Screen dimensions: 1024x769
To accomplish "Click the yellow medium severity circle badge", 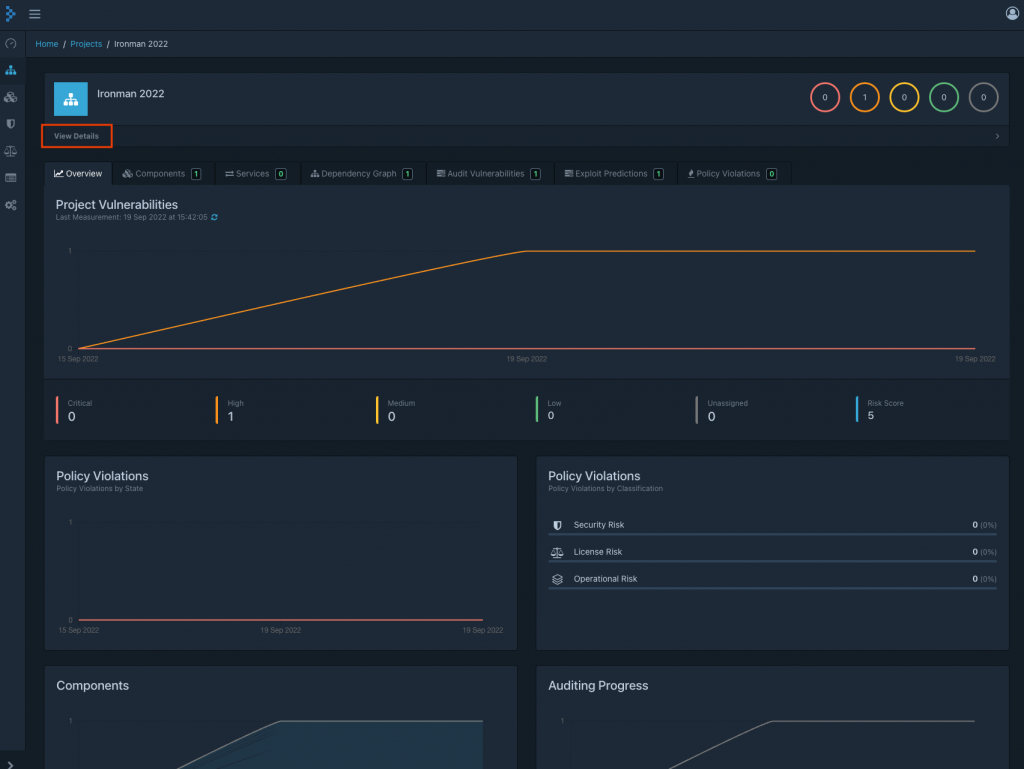I will coord(904,97).
